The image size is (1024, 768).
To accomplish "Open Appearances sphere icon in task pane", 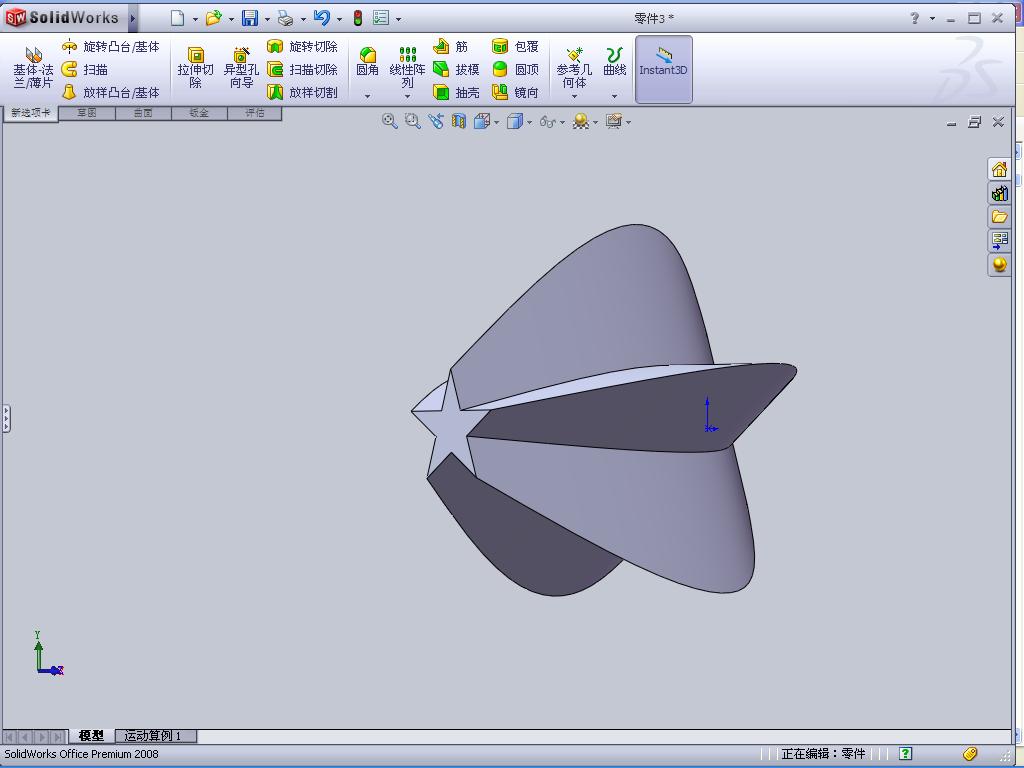I will tap(999, 264).
